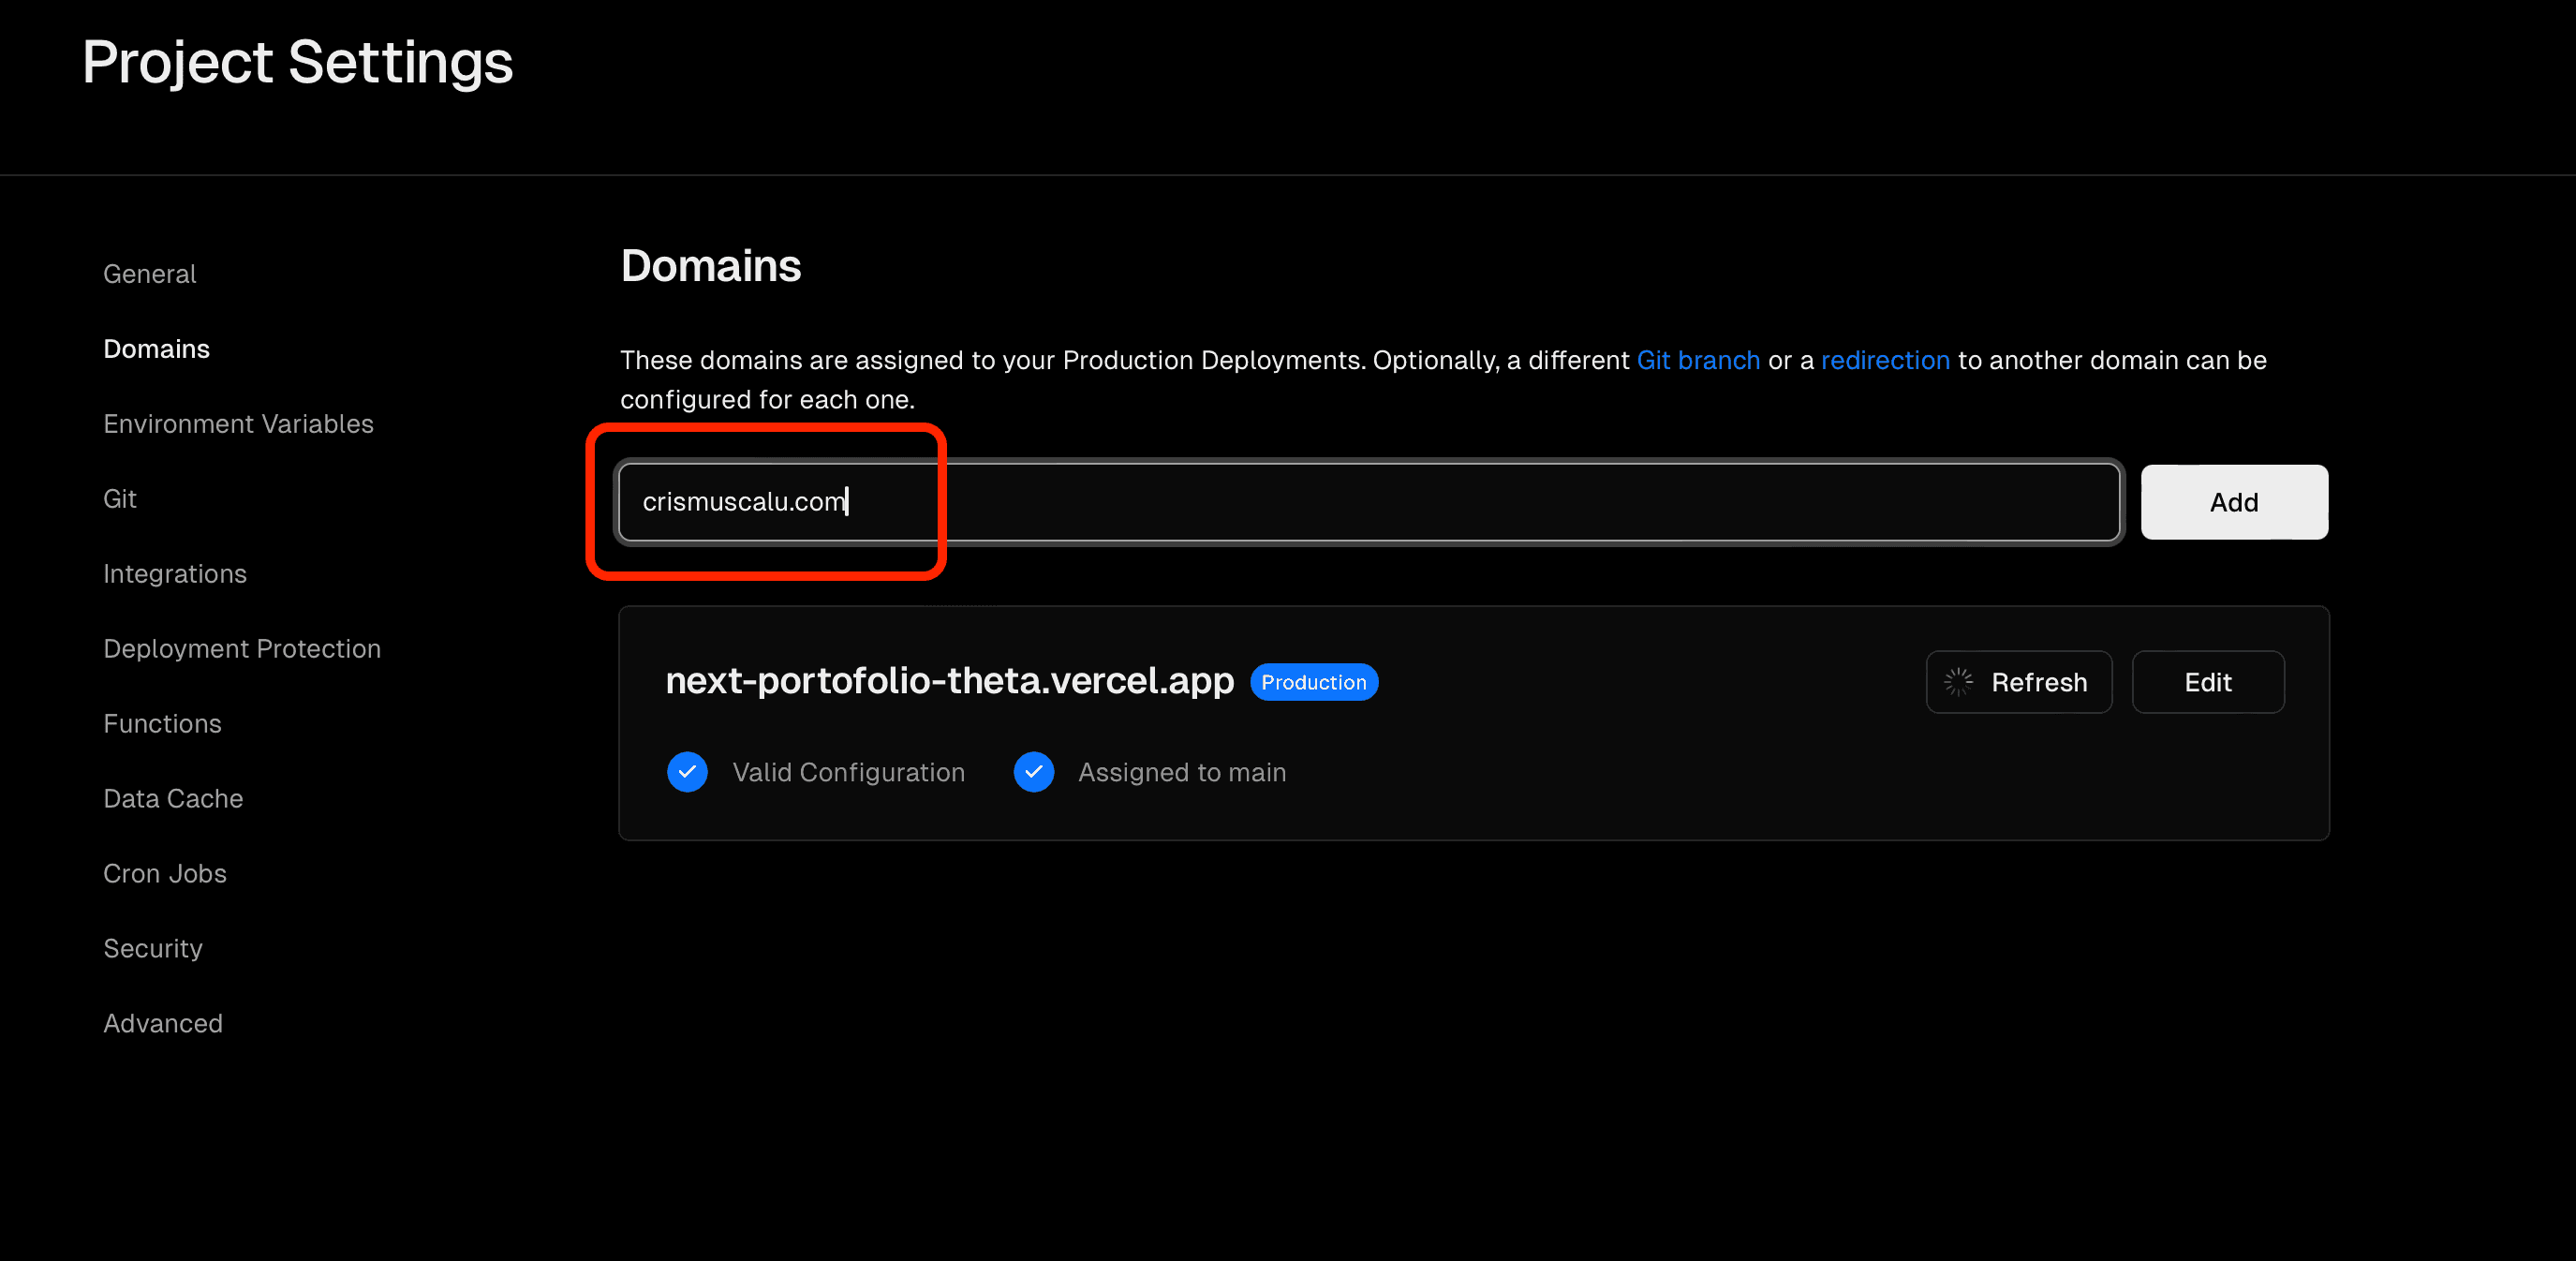
Task: View the Cron Jobs settings
Action: [x=164, y=874]
